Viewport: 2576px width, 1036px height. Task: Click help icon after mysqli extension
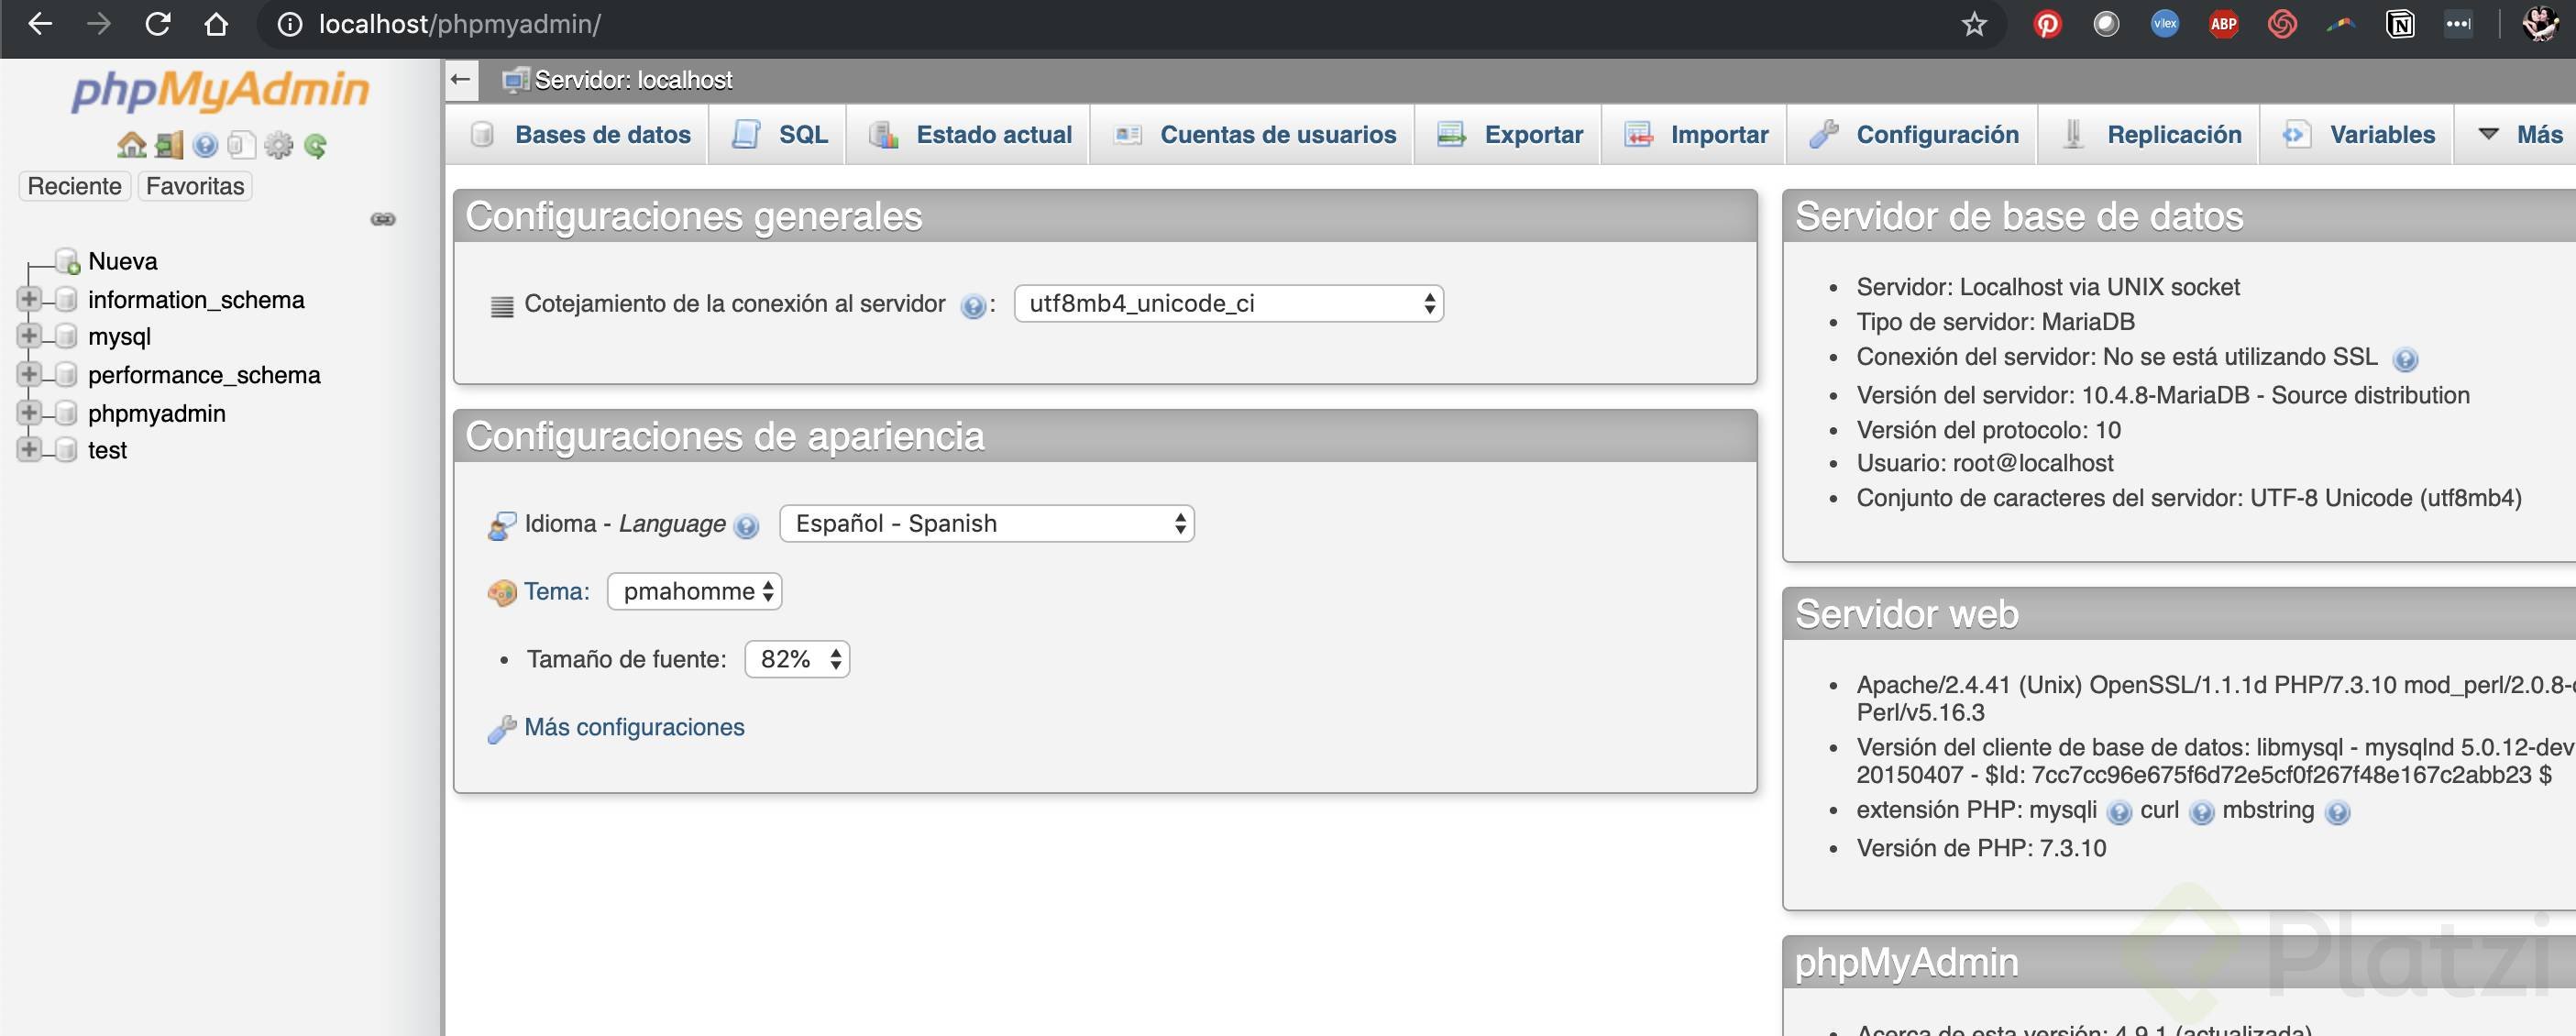(2118, 812)
